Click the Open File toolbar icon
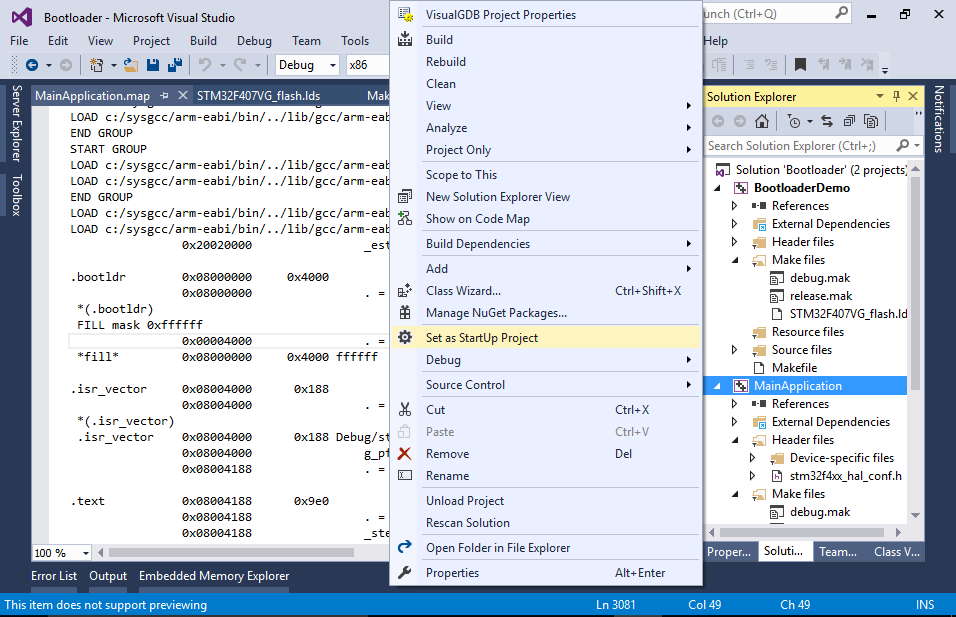The image size is (956, 617). click(x=130, y=65)
